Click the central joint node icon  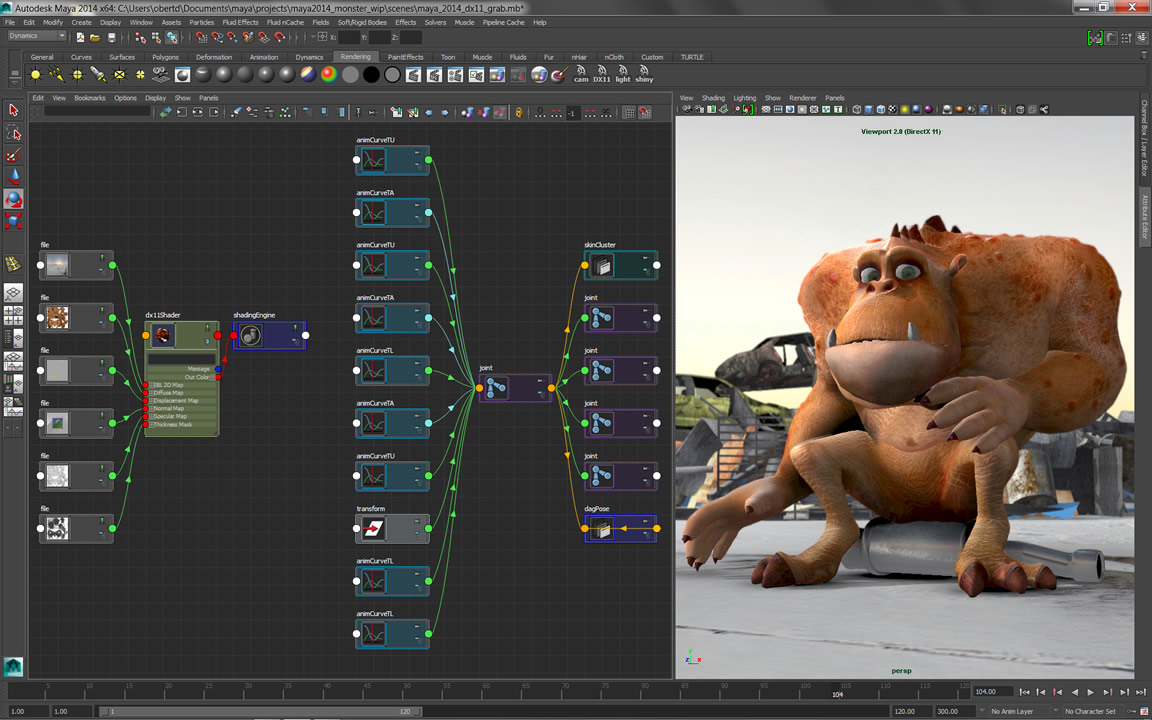(x=497, y=388)
